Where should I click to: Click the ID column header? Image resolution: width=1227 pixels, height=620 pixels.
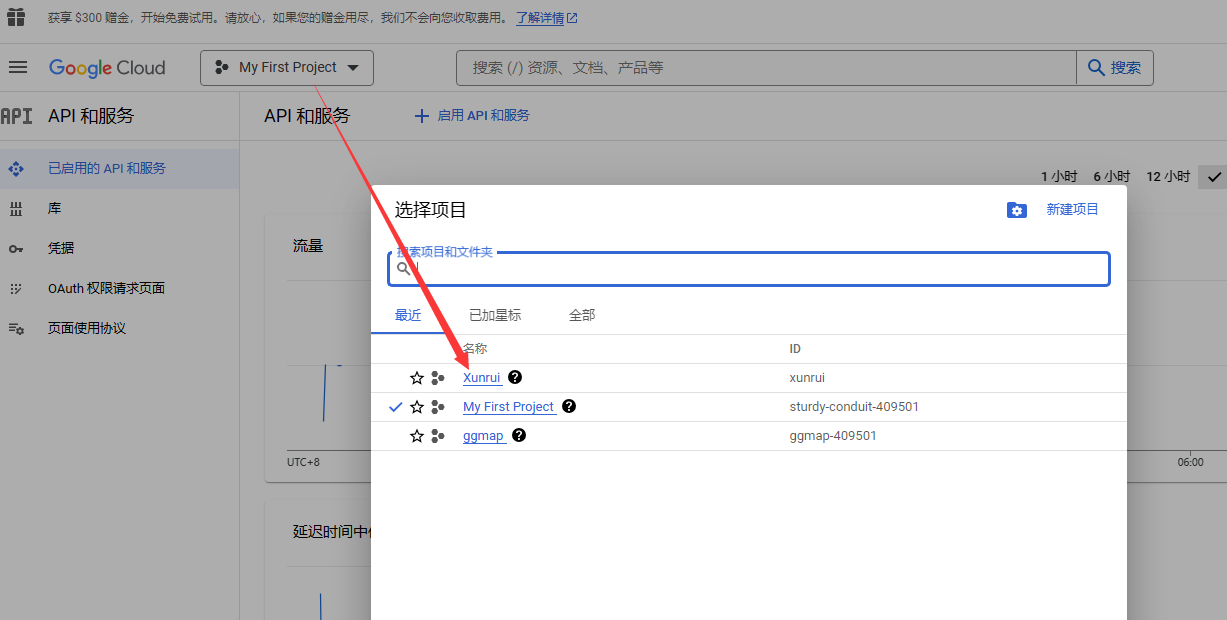point(795,349)
